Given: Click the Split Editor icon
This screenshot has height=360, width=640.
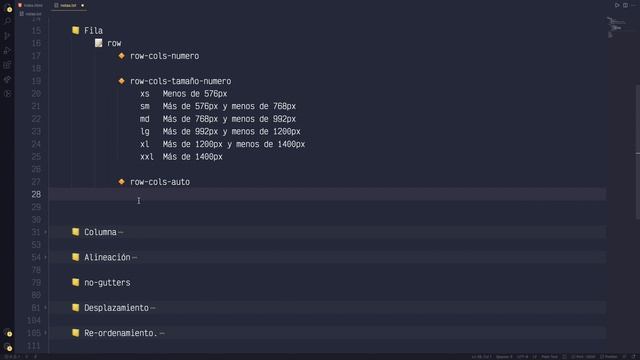Looking at the screenshot, I should 625,5.
